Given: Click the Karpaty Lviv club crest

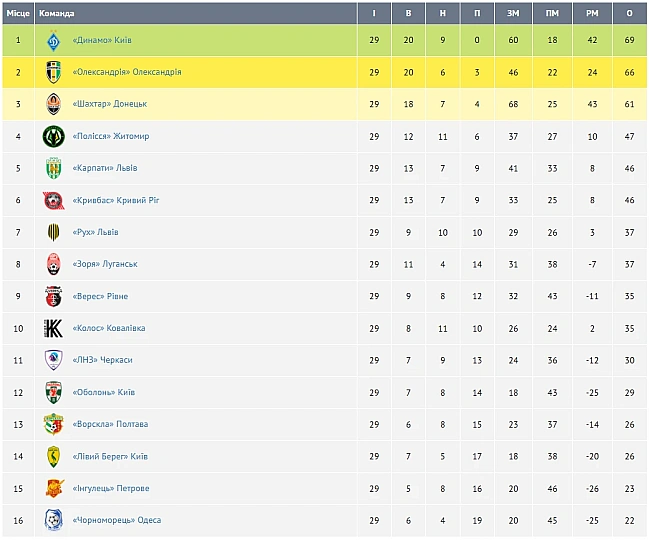Looking at the screenshot, I should click(54, 168).
